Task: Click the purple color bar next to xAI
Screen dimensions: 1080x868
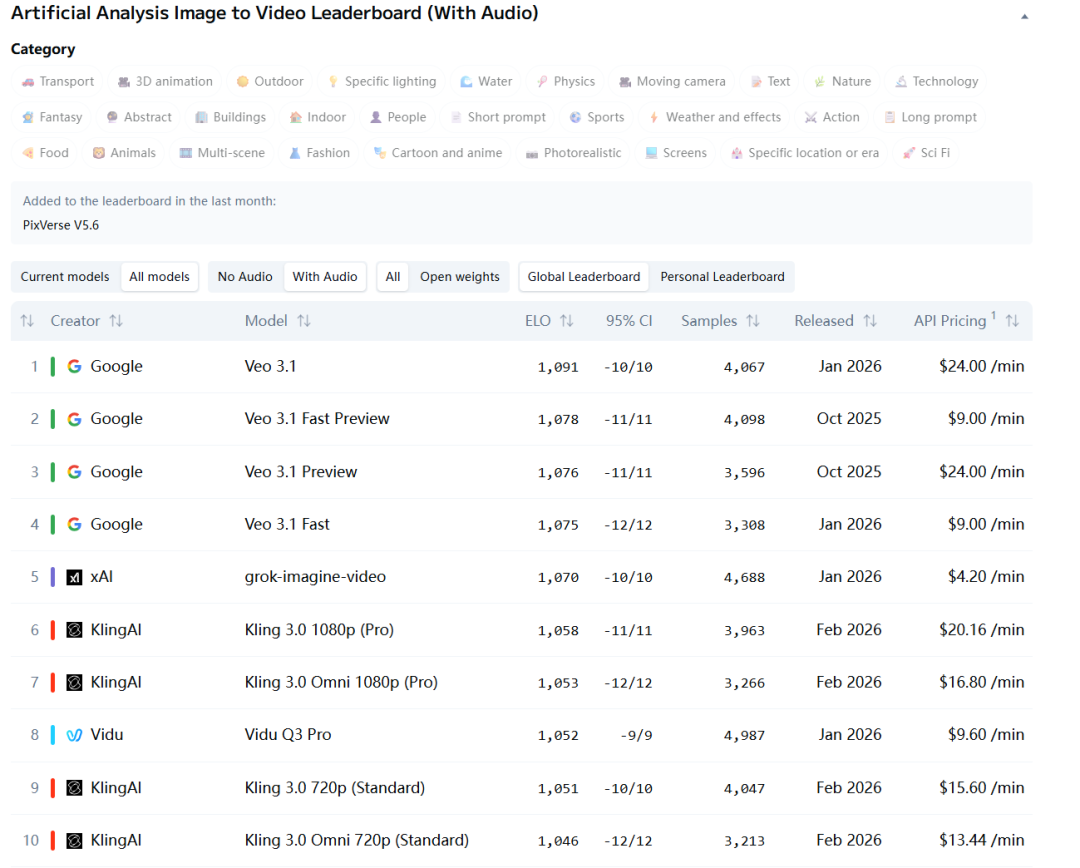Action: [53, 577]
